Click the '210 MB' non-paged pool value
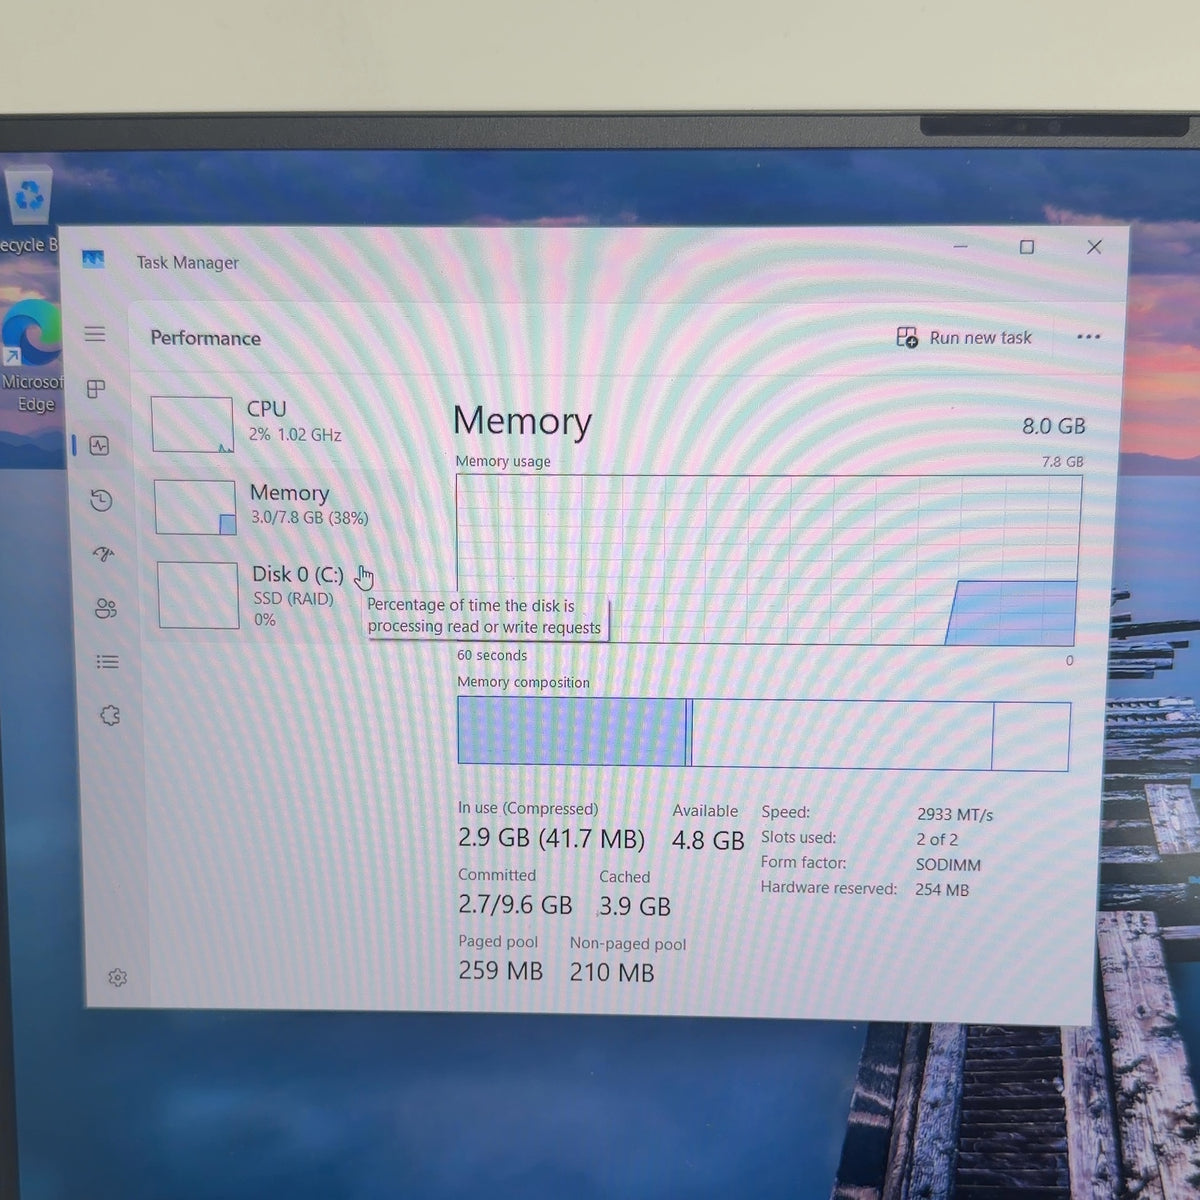This screenshot has width=1200, height=1200. click(612, 972)
